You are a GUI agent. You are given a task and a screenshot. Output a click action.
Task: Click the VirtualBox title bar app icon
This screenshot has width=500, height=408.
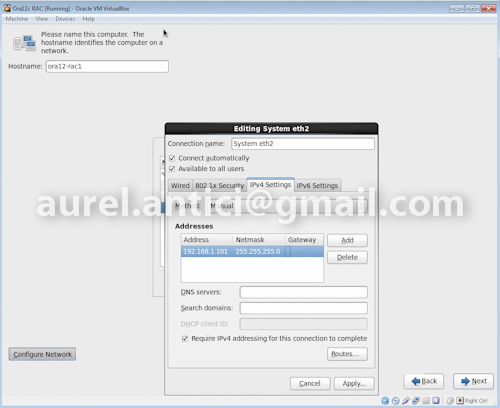tap(7, 8)
